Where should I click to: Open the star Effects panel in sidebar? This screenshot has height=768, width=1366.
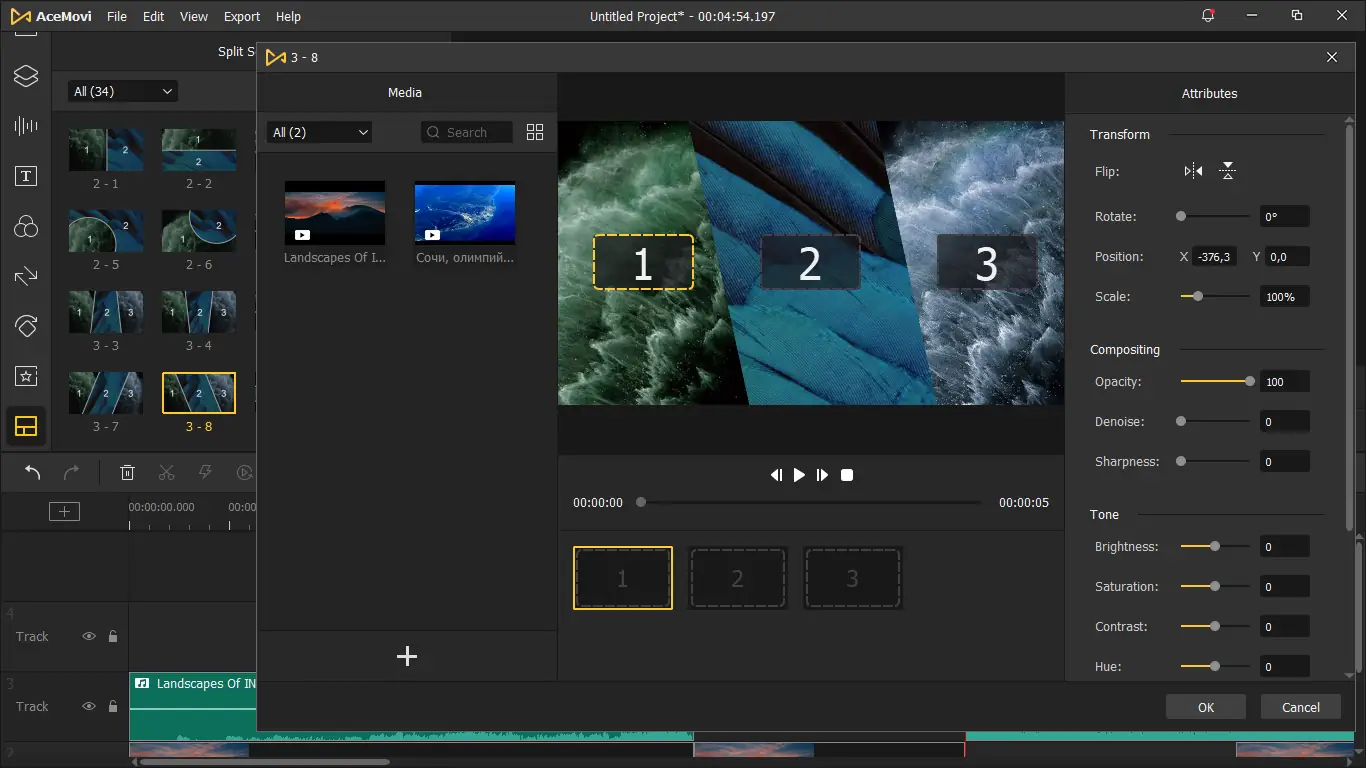pyautogui.click(x=26, y=376)
